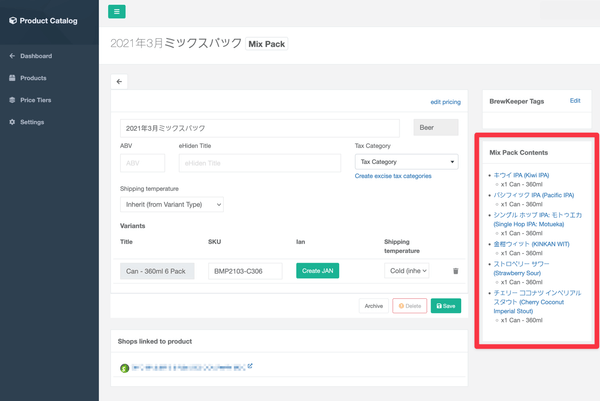Open the variant Cold shipping temperature dropdown

coord(406,271)
